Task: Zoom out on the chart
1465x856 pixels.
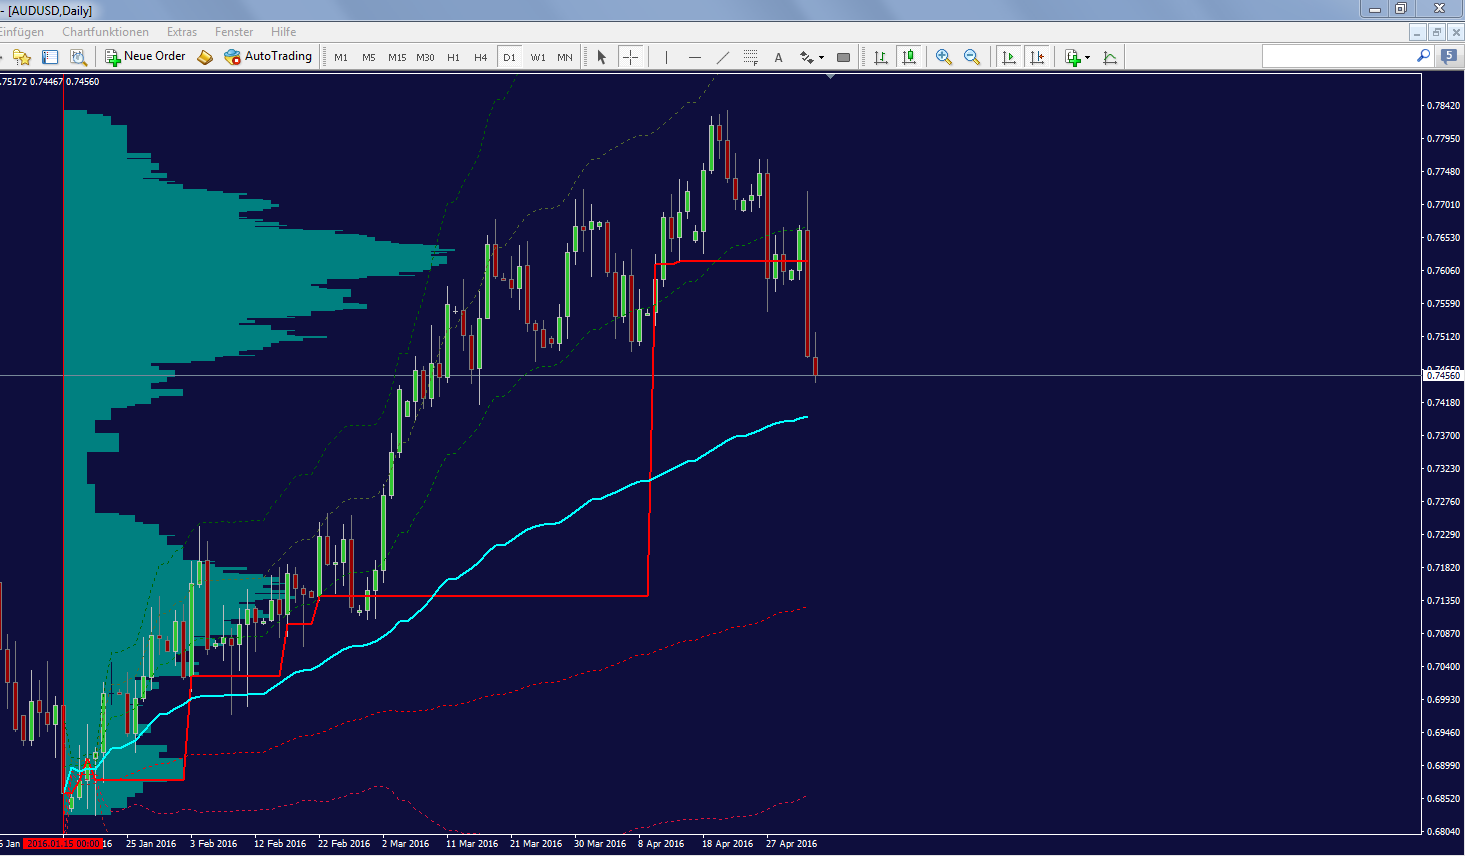Action: click(972, 57)
